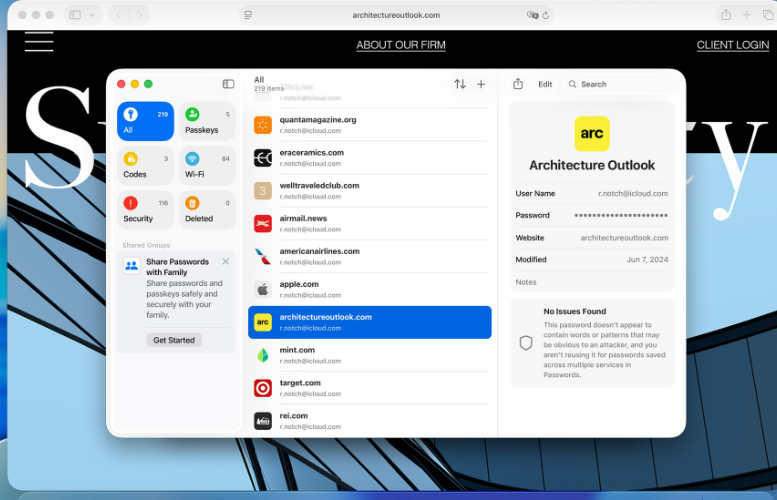Open the Security recommendations category
Viewport: 777px width, 500px height.
pyautogui.click(x=145, y=210)
